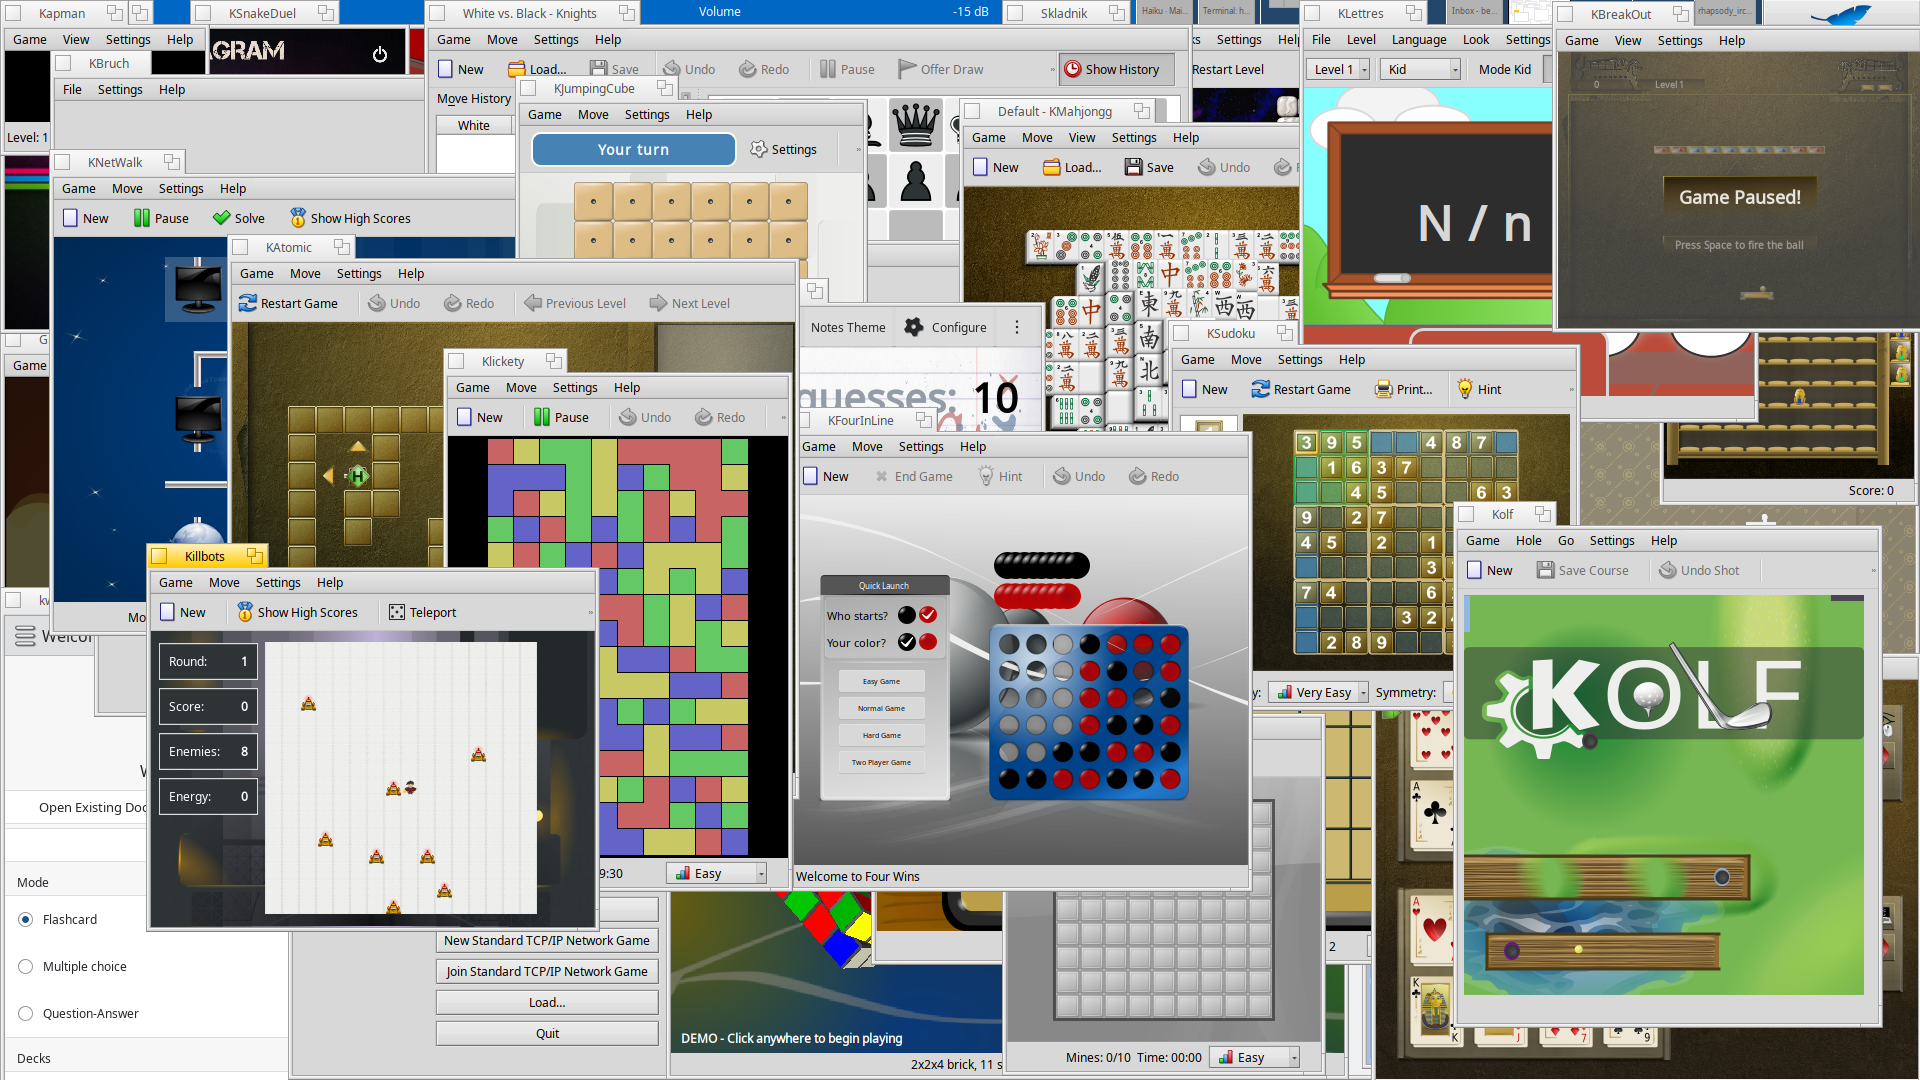Click Show History clock icon in Knights
This screenshot has height=1080, width=1920.
[x=1073, y=69]
